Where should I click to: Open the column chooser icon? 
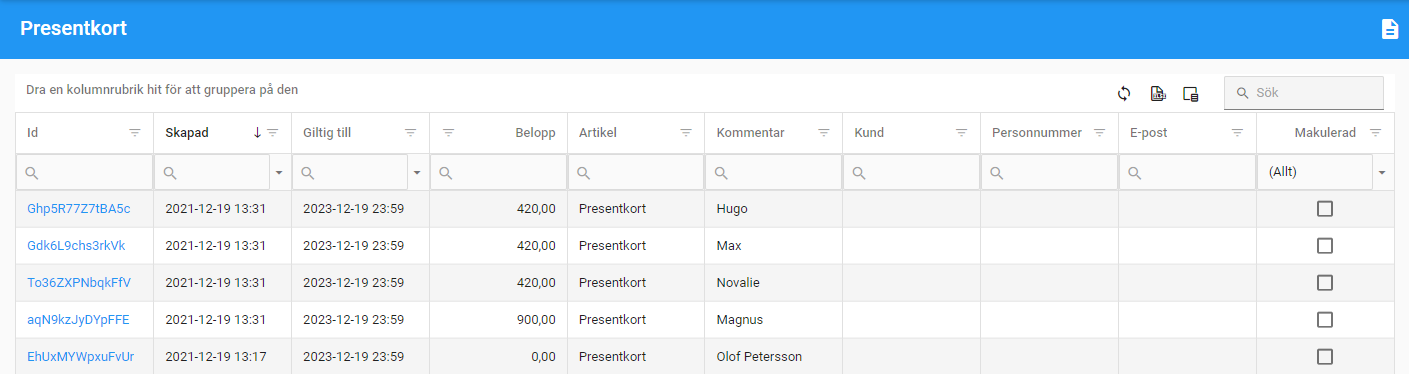coord(1191,93)
